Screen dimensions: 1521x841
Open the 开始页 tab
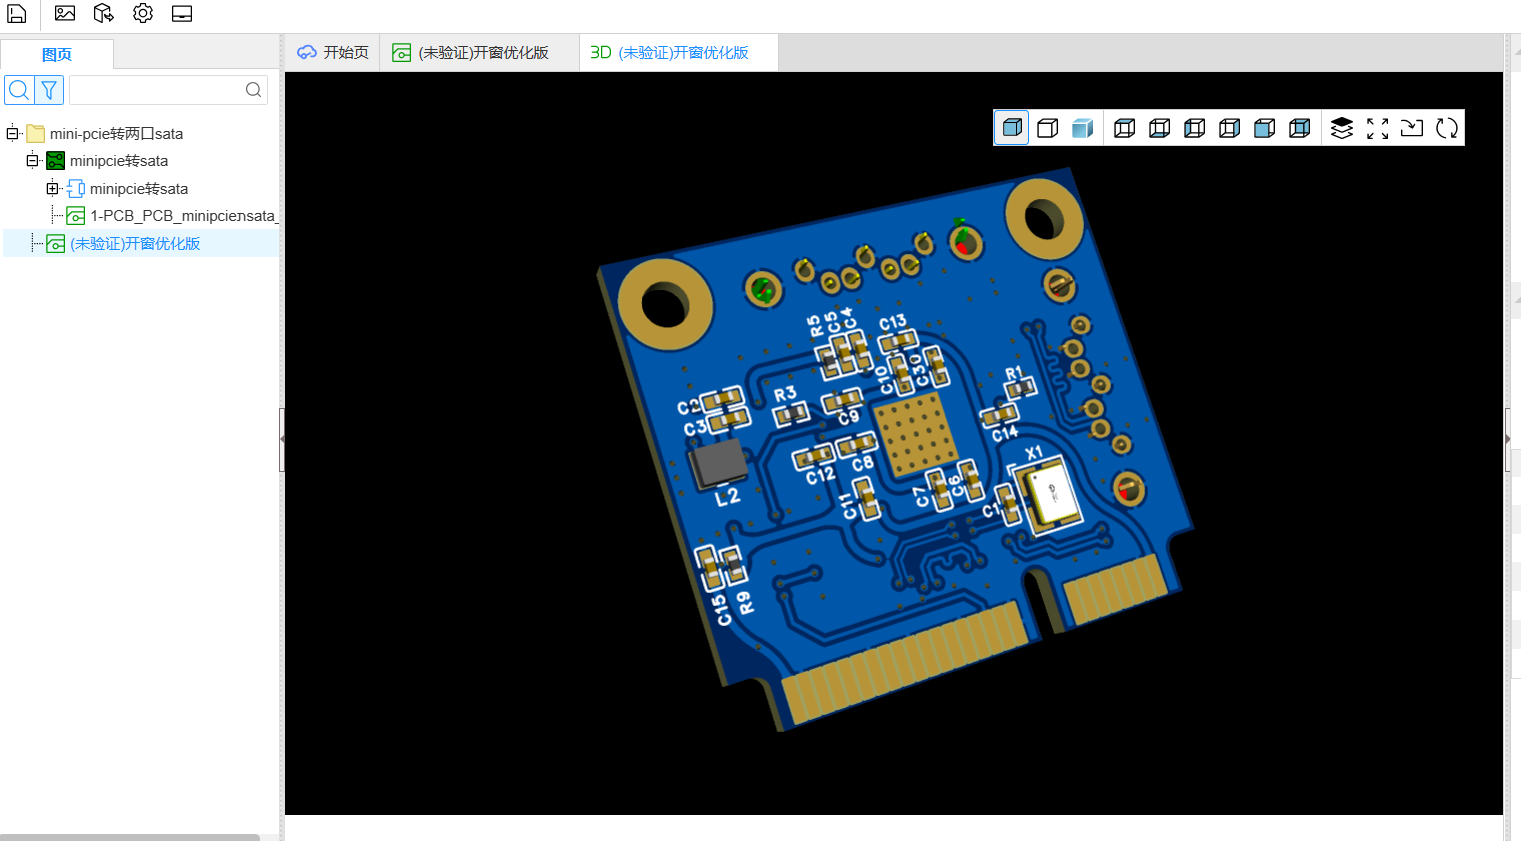[334, 52]
